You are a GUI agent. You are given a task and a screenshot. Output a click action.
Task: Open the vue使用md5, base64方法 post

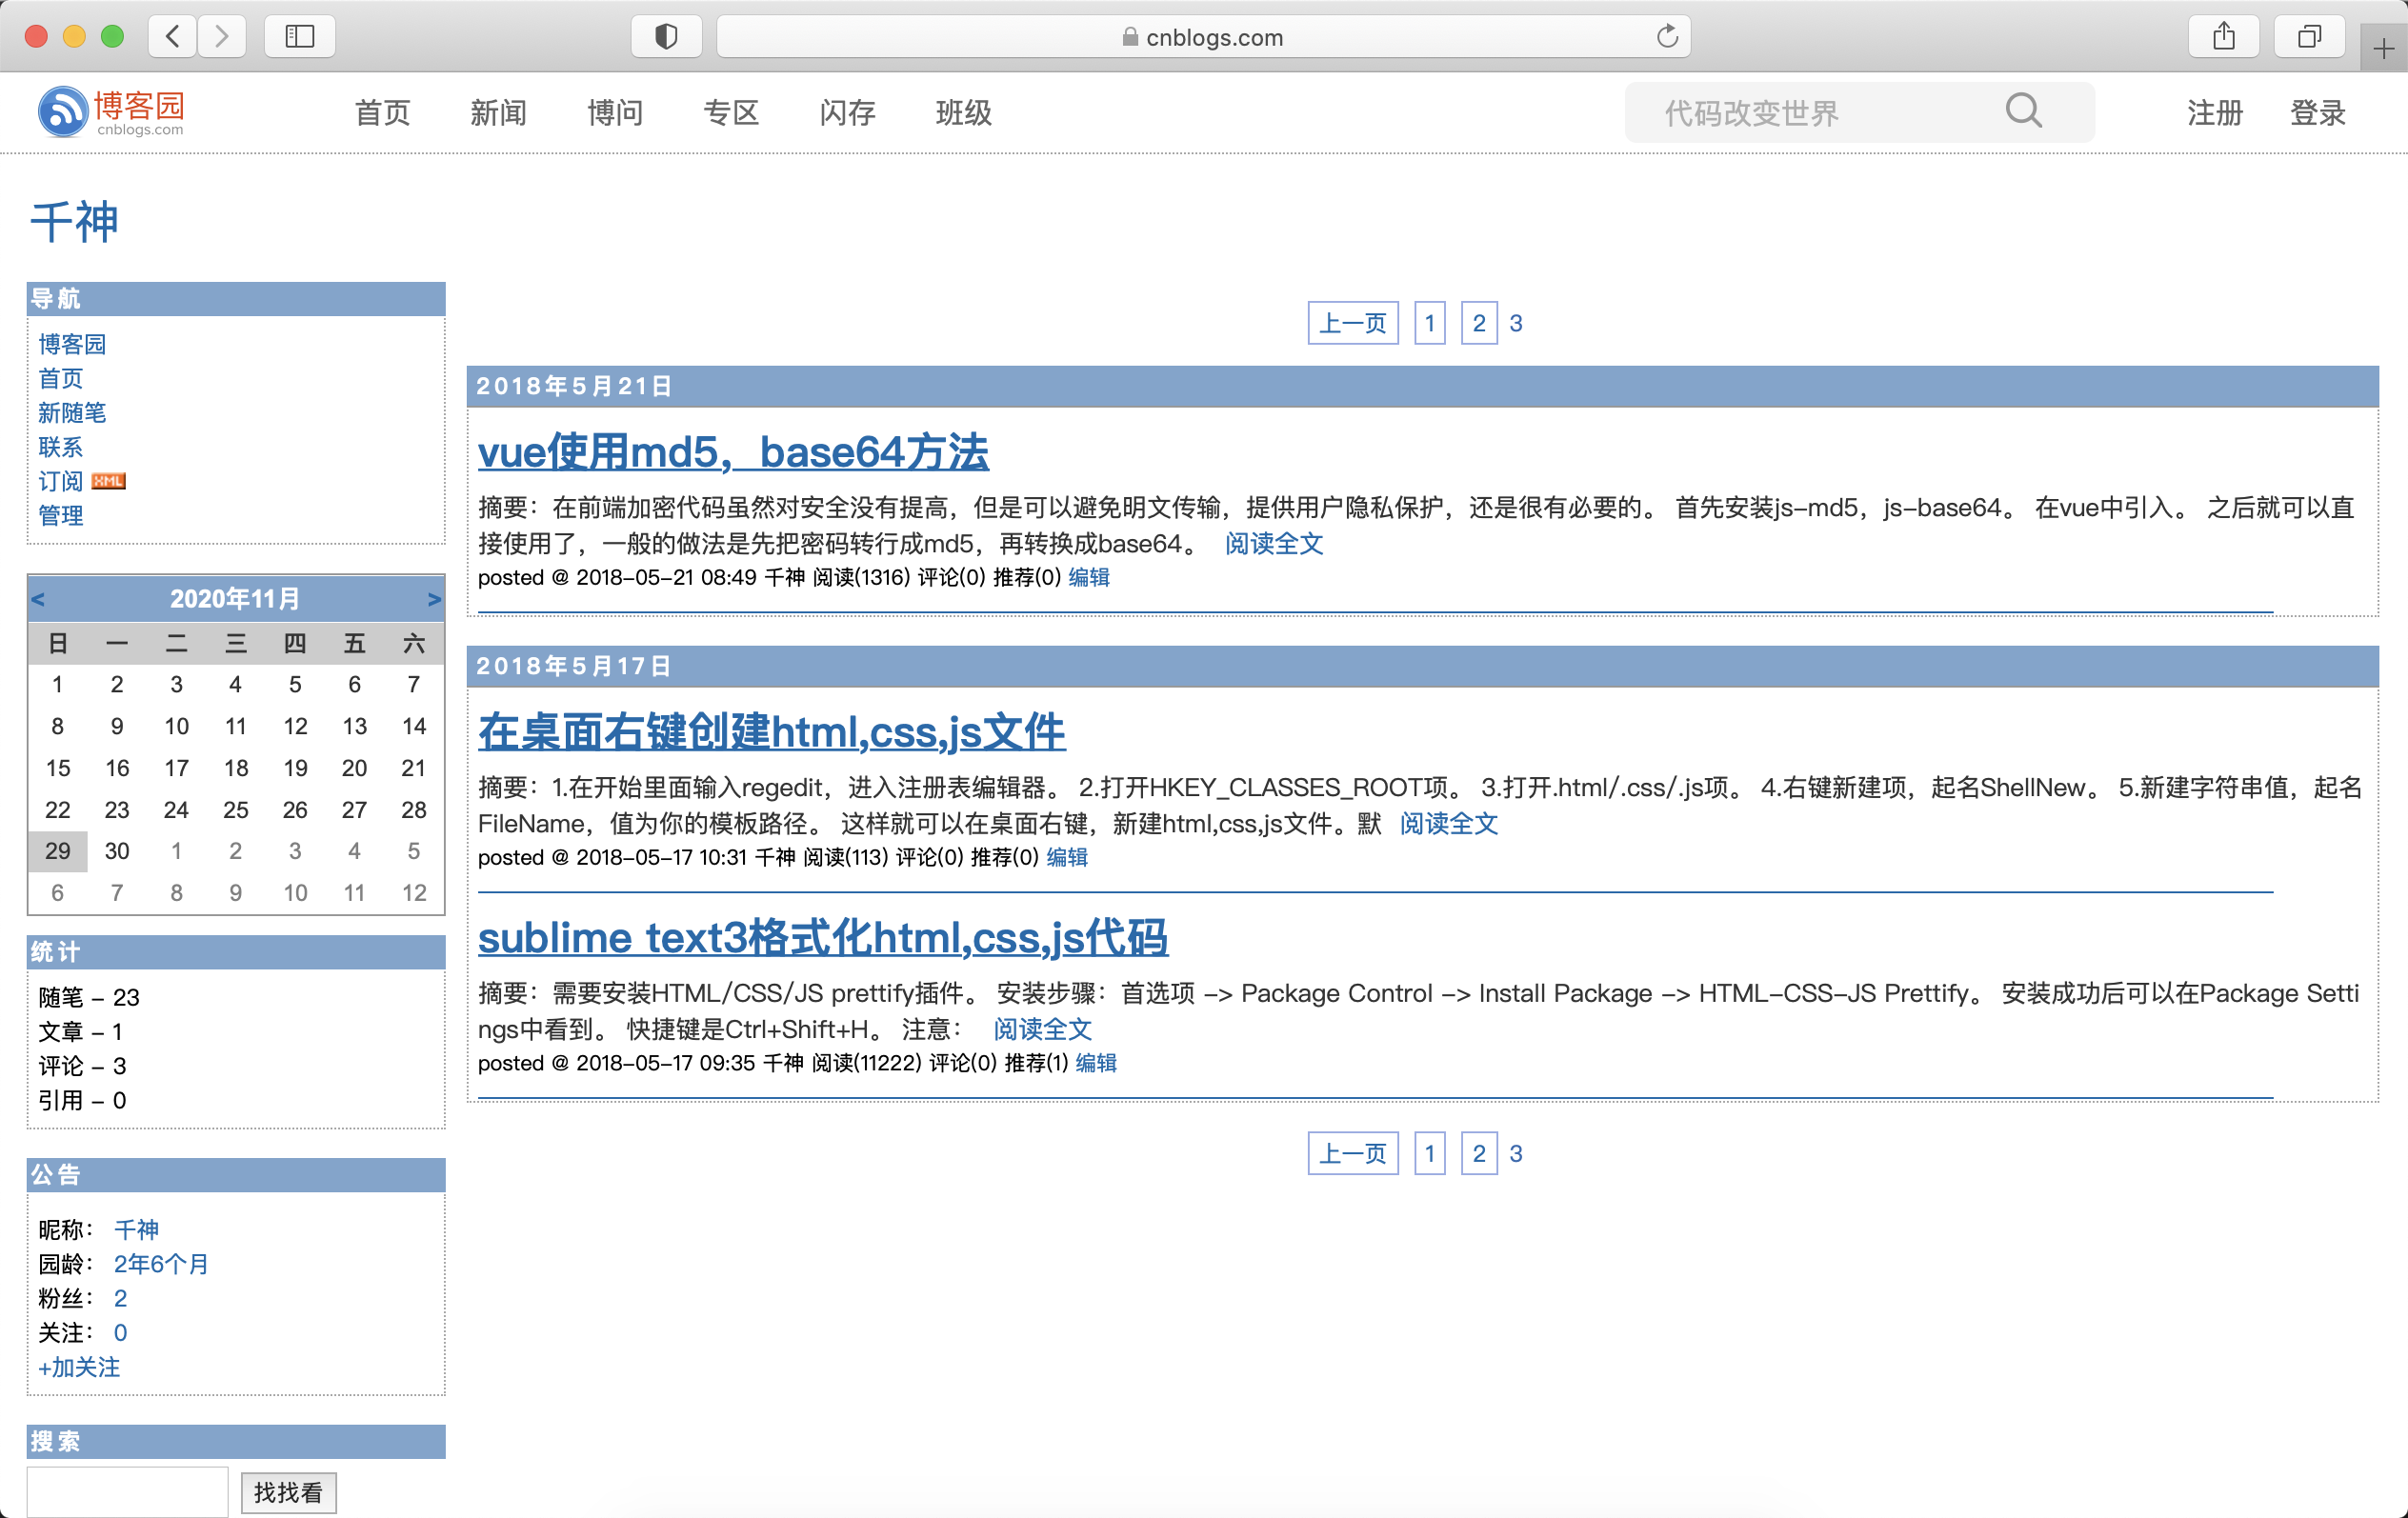point(733,452)
